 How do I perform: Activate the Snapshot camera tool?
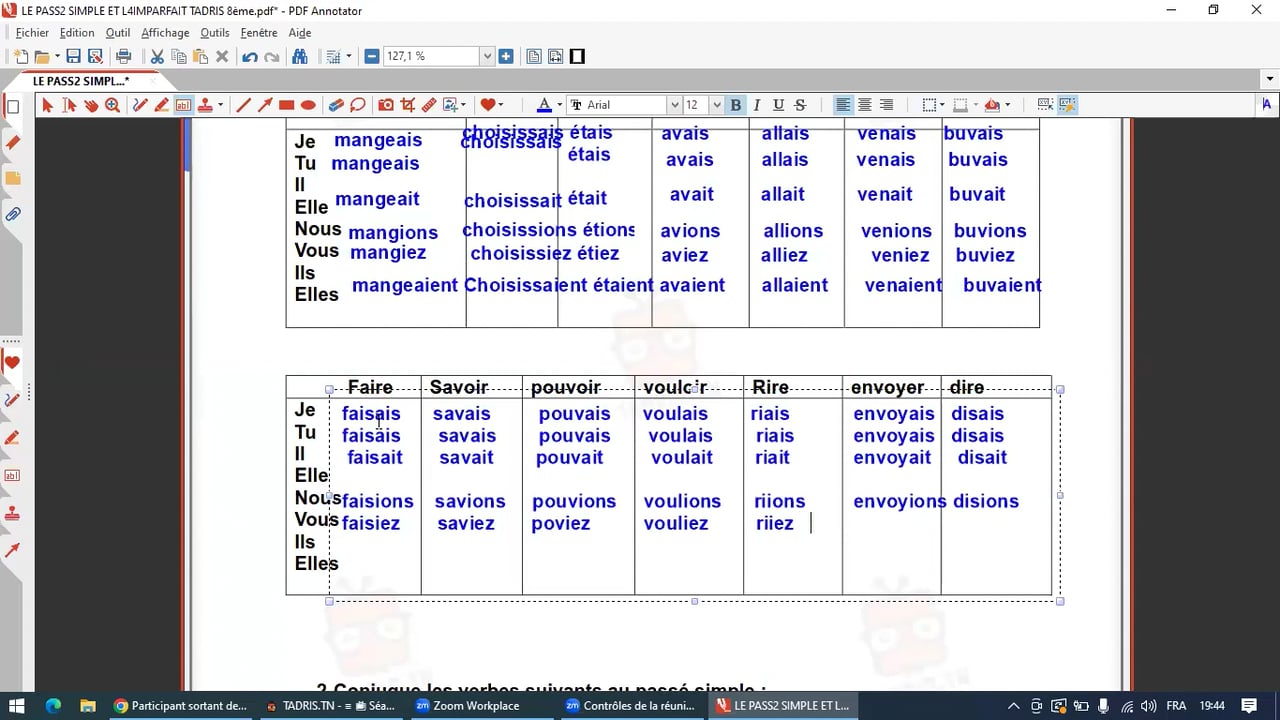(x=386, y=105)
